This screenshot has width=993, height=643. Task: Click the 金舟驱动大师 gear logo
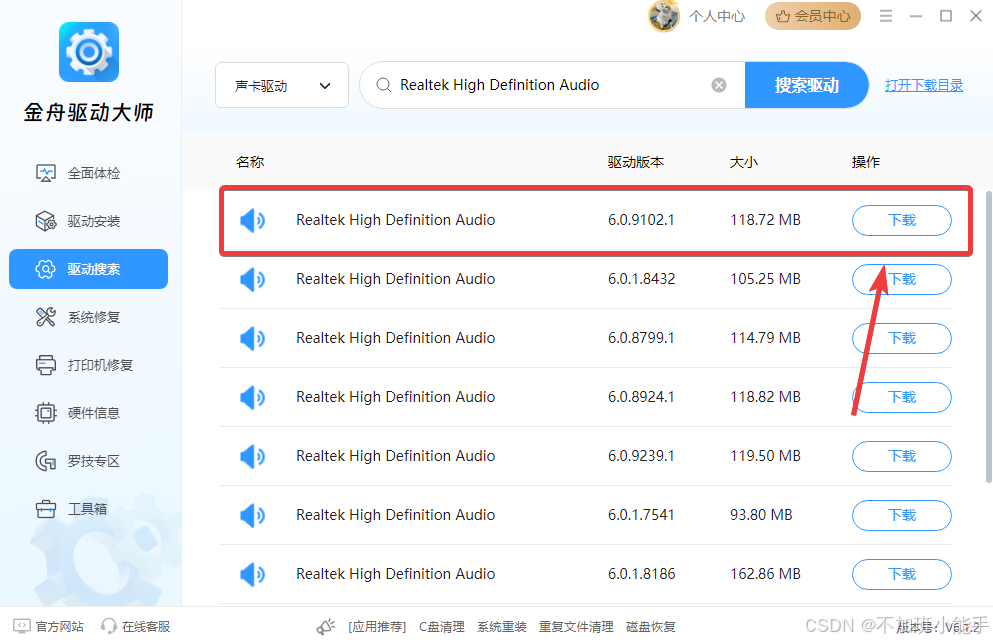[x=89, y=52]
